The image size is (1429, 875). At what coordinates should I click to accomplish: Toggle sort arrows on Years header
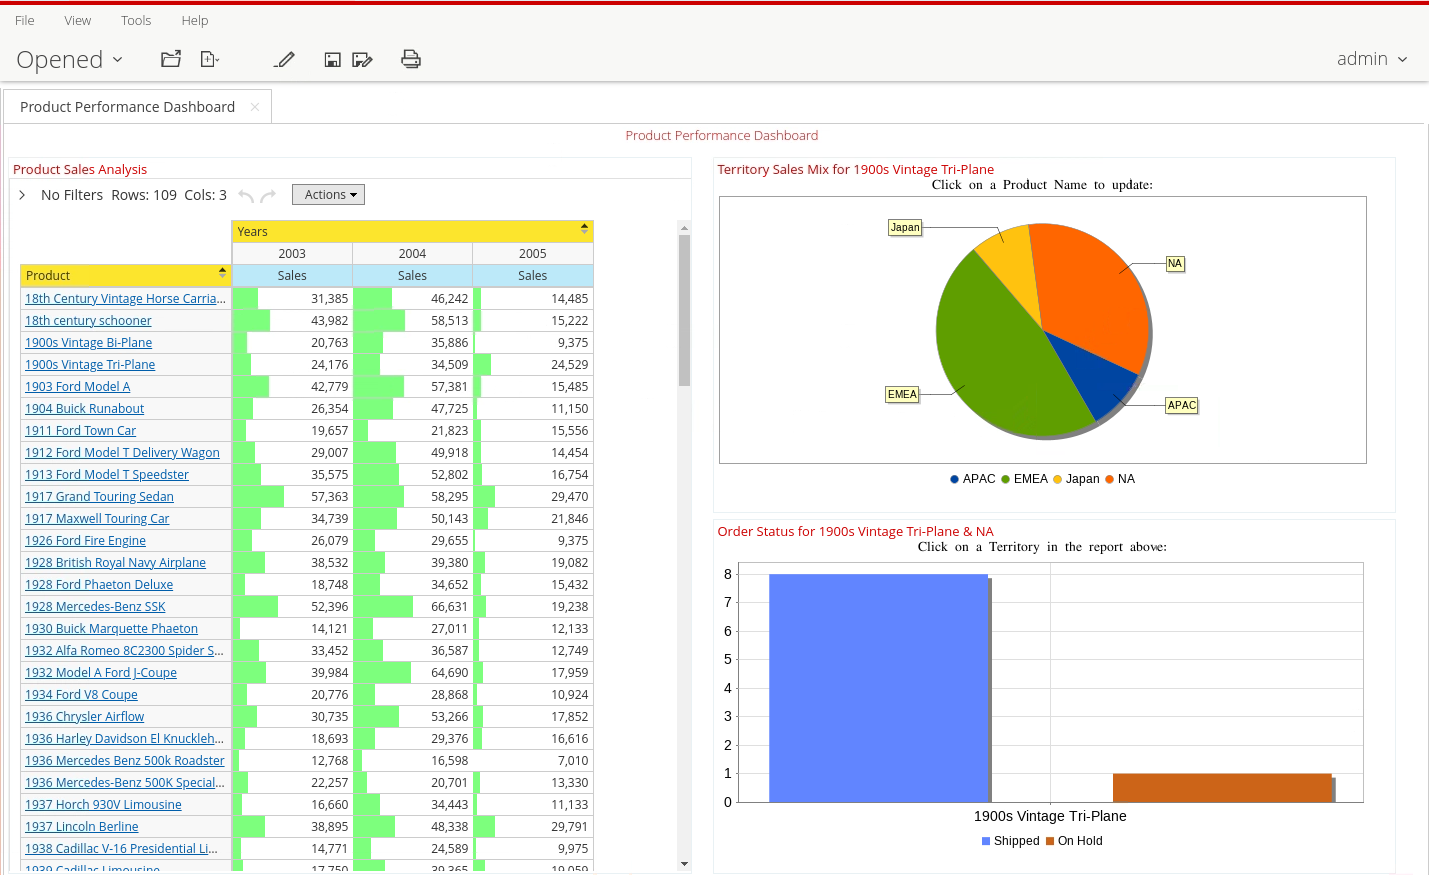click(x=584, y=230)
